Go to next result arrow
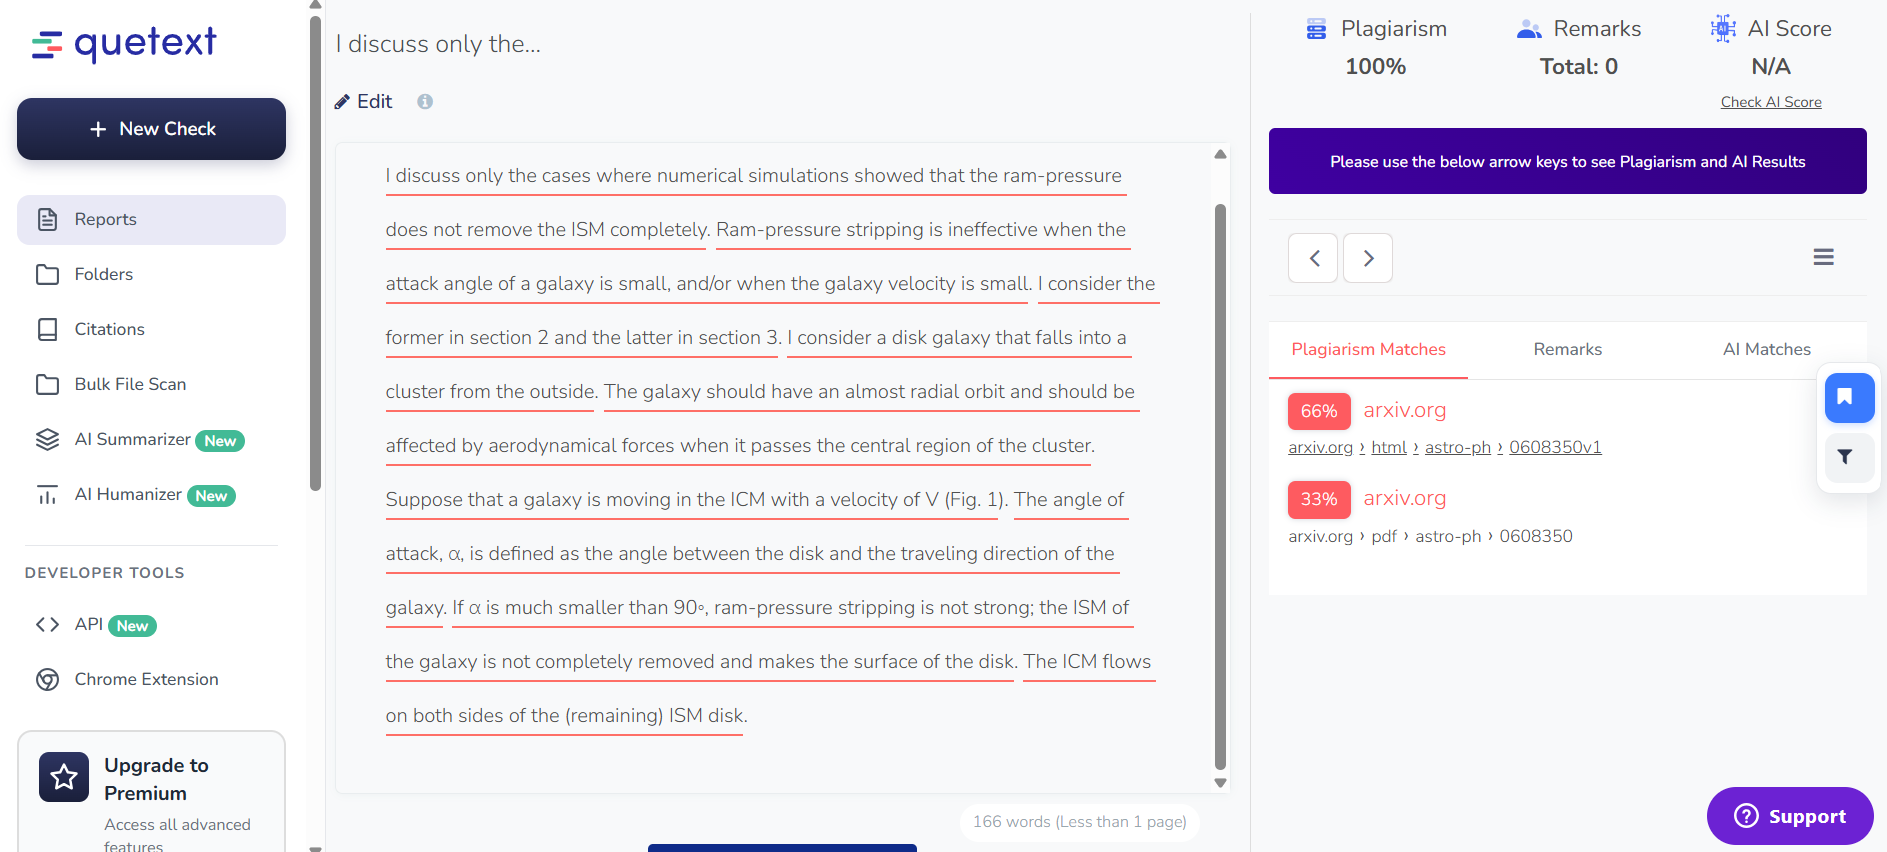This screenshot has width=1887, height=852. [1367, 258]
